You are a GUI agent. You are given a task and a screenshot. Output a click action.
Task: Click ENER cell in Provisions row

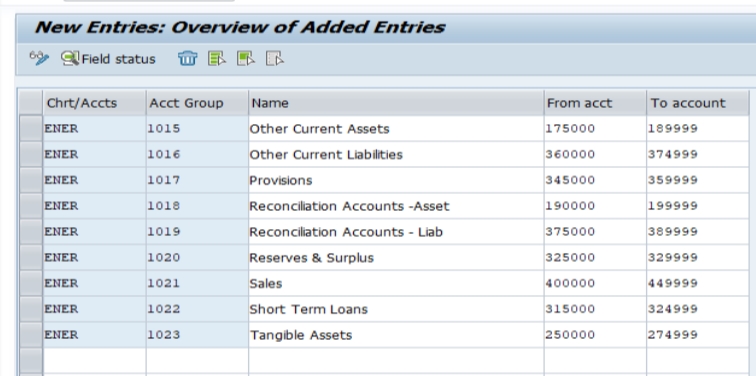[94, 180]
